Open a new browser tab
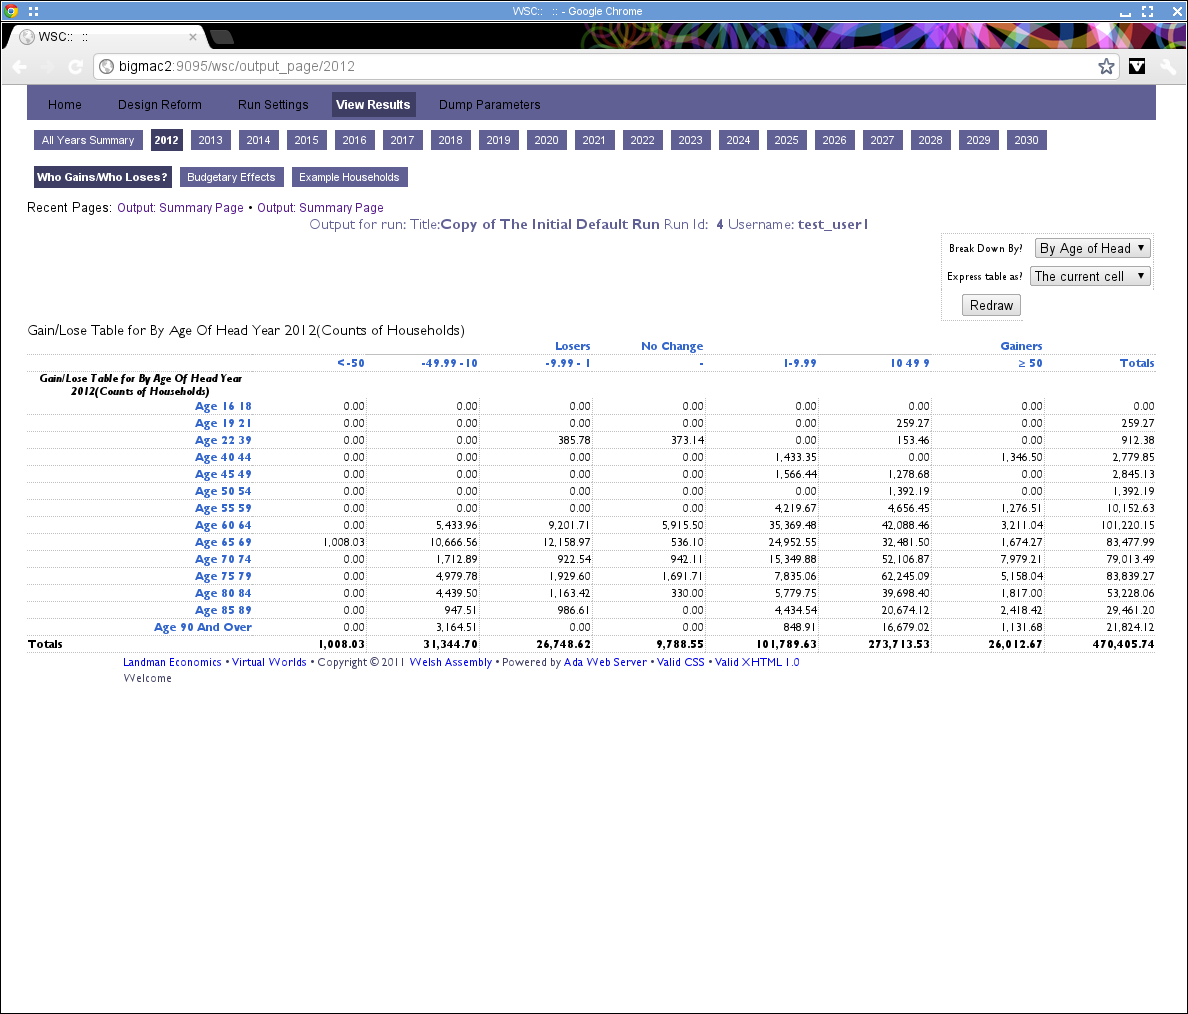 click(x=222, y=37)
